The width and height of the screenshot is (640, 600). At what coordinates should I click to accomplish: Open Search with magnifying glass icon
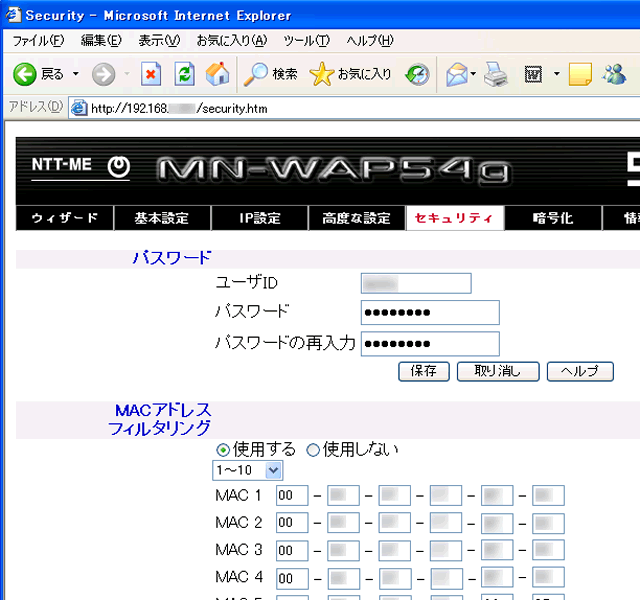(x=256, y=74)
